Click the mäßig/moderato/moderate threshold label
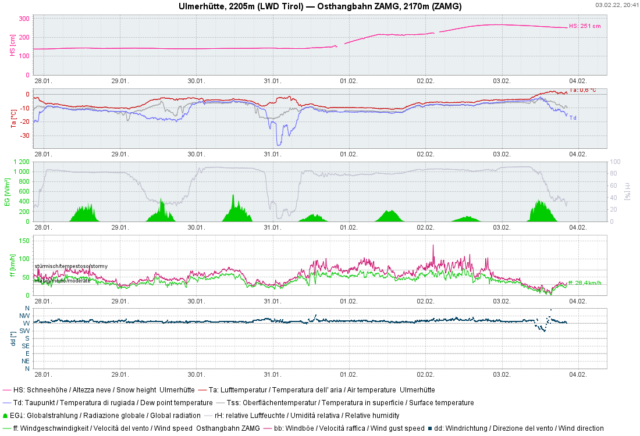This screenshot has height=436, width=640. (62, 281)
